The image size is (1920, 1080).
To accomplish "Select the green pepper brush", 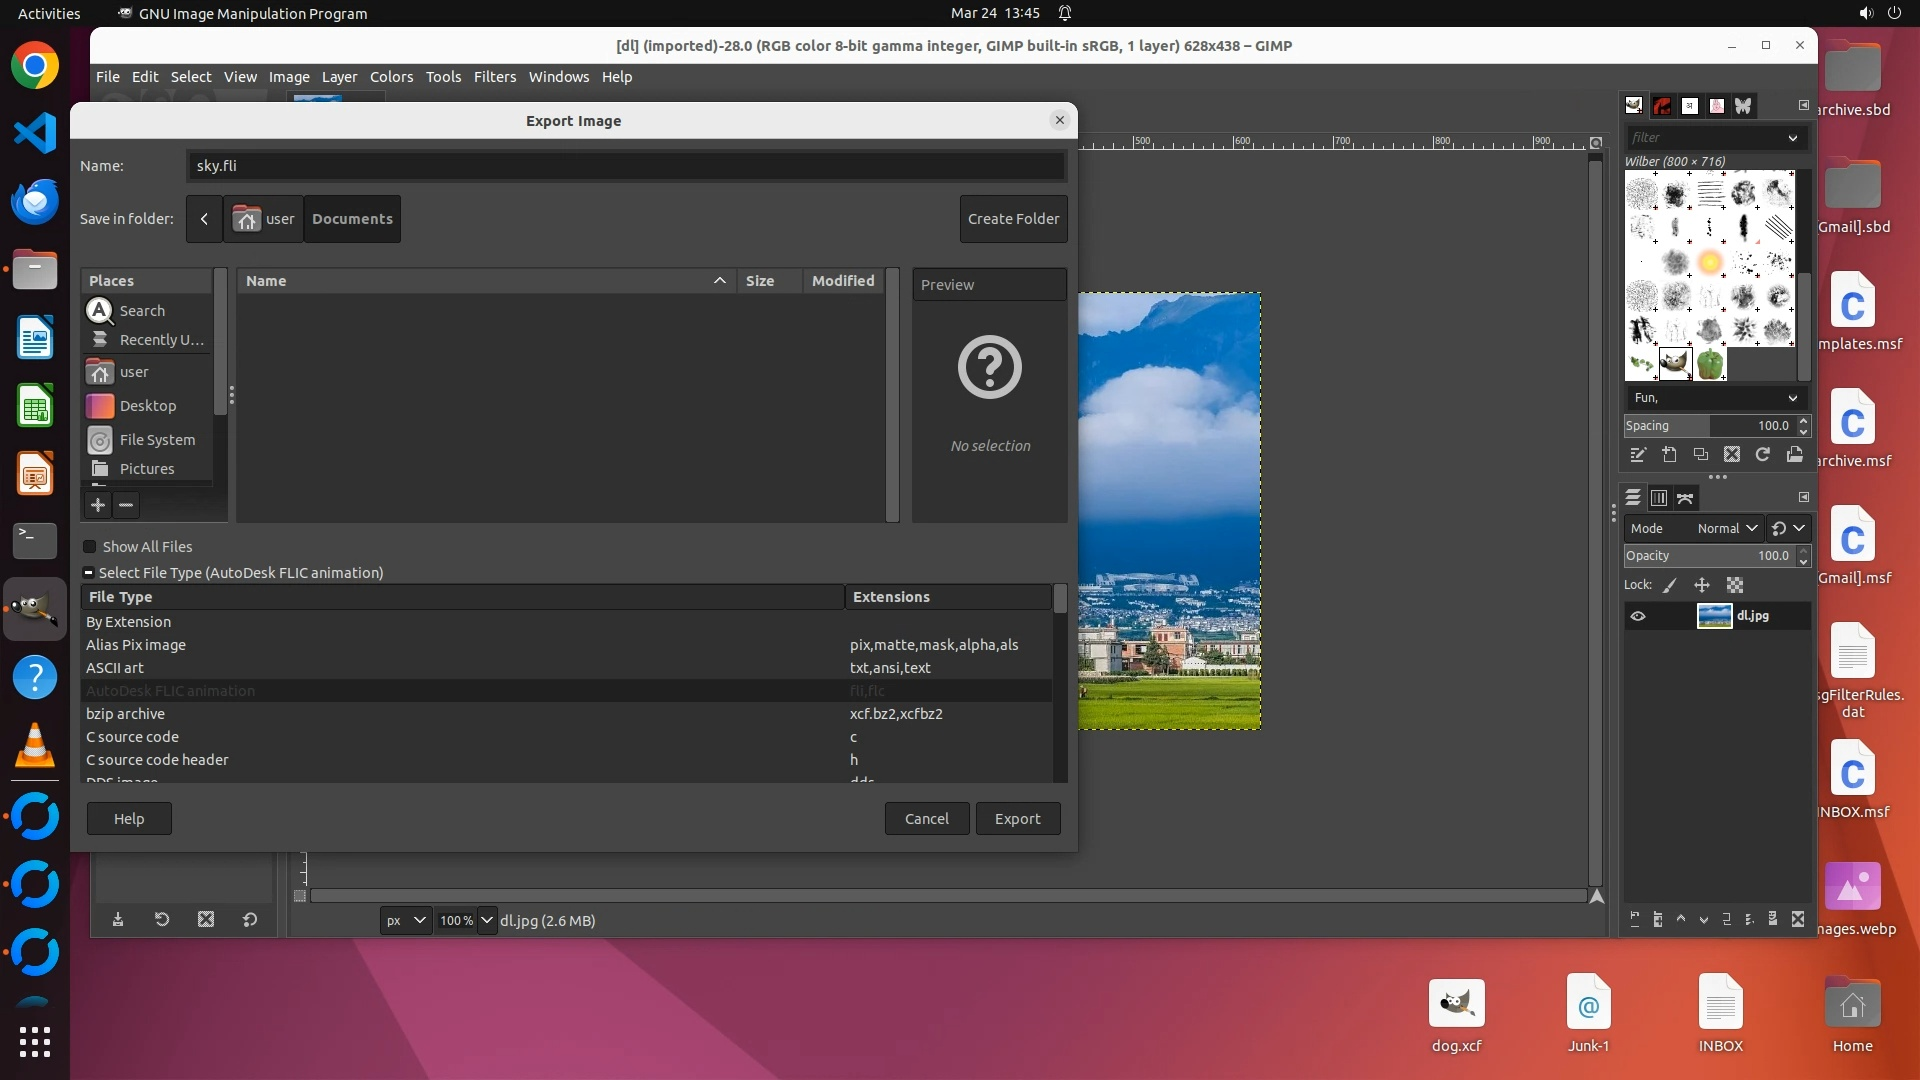I will (1710, 363).
